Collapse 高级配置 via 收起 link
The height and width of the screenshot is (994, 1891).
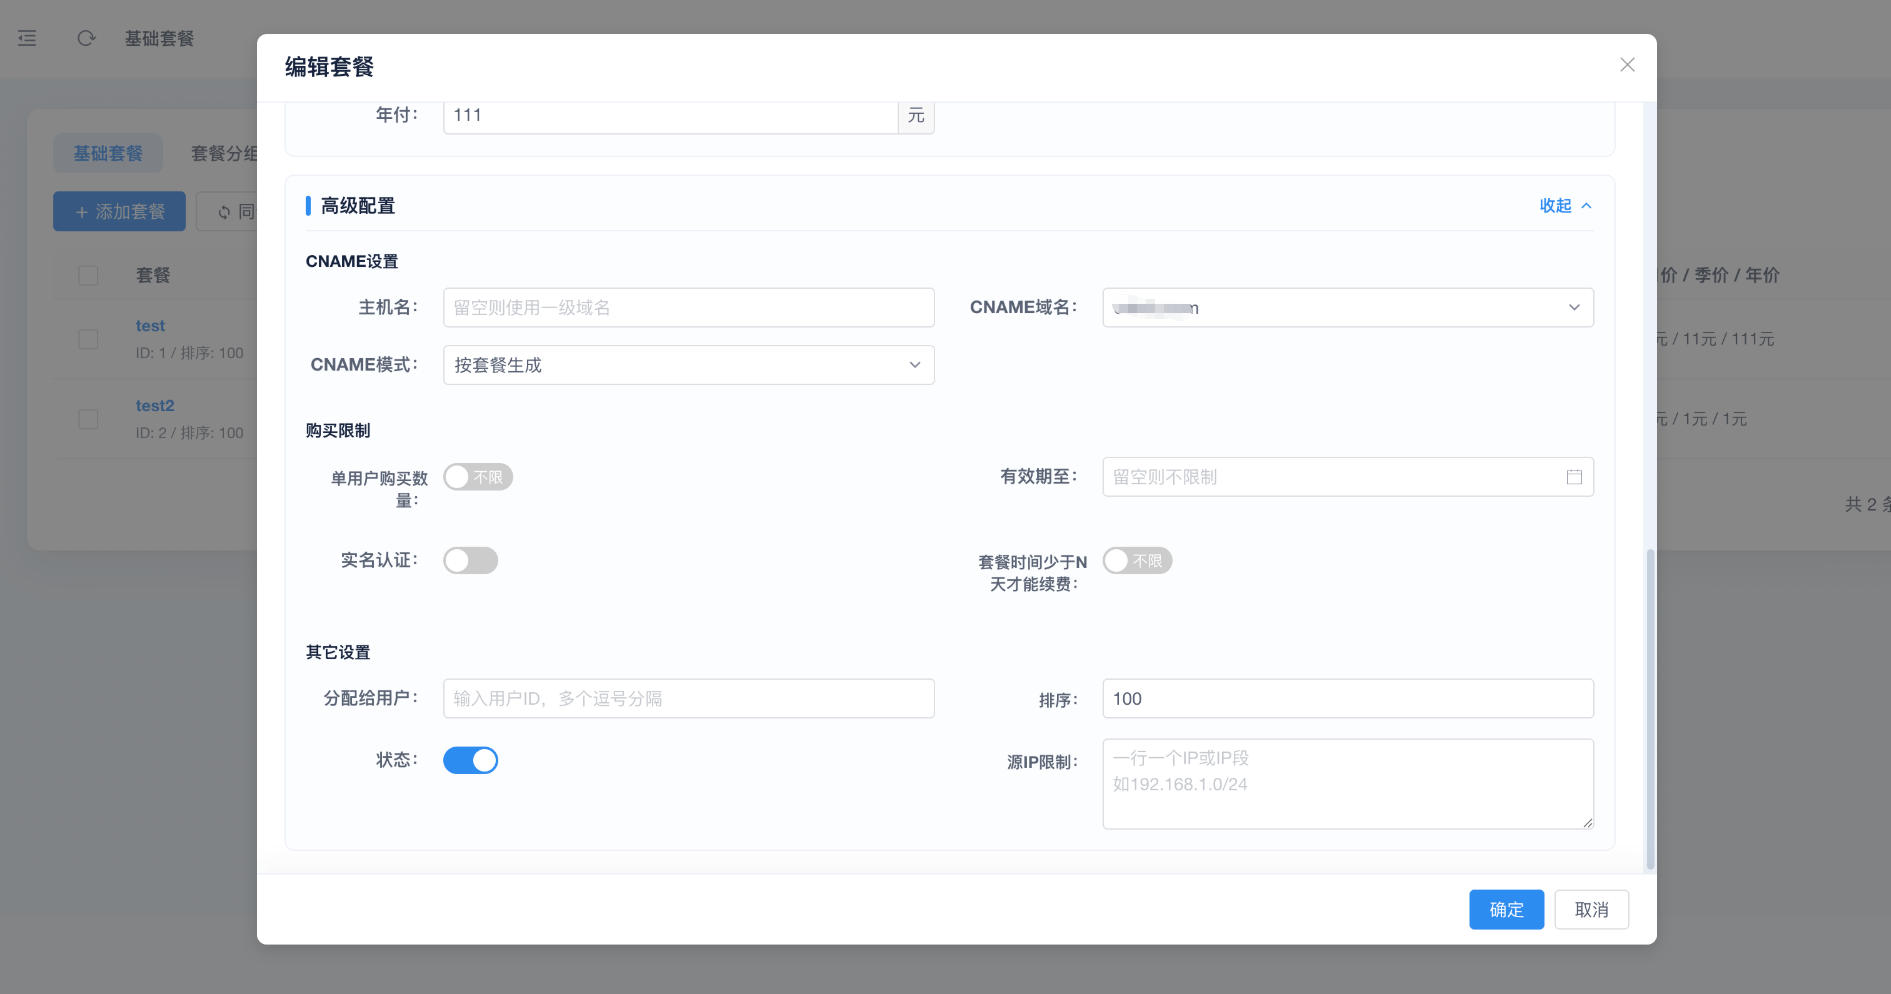1565,205
